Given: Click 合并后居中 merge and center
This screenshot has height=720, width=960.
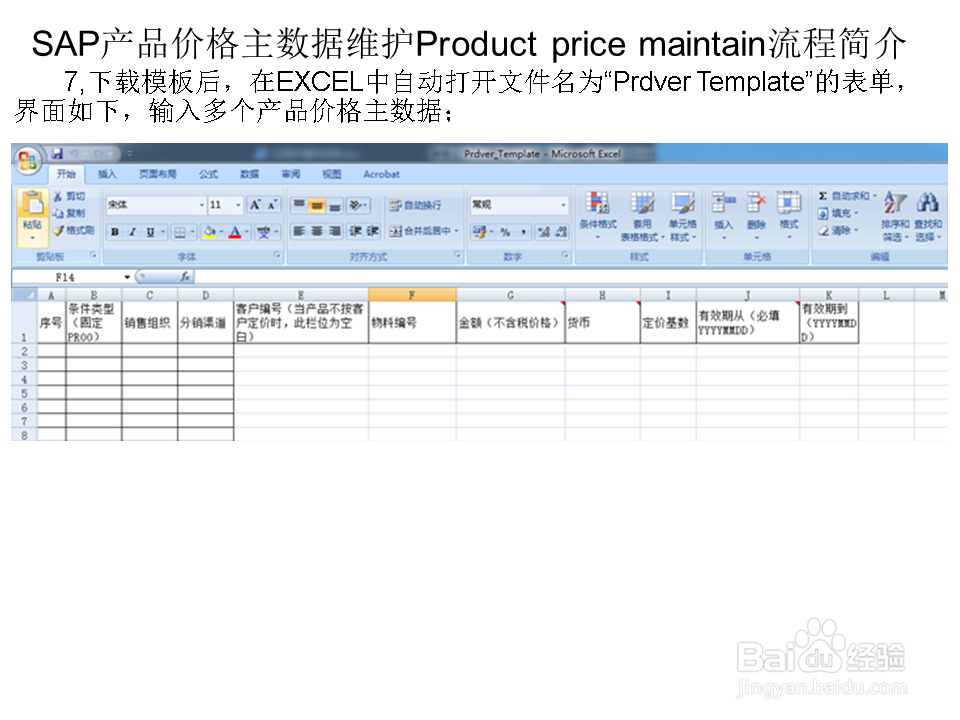Looking at the screenshot, I should (420, 231).
